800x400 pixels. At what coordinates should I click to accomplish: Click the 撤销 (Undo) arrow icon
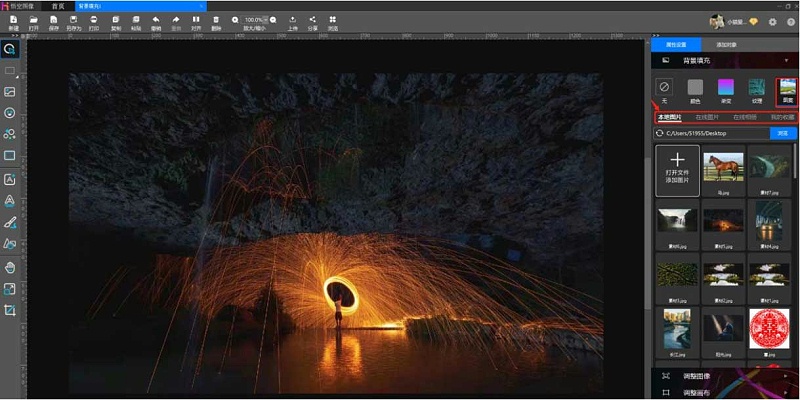click(157, 21)
